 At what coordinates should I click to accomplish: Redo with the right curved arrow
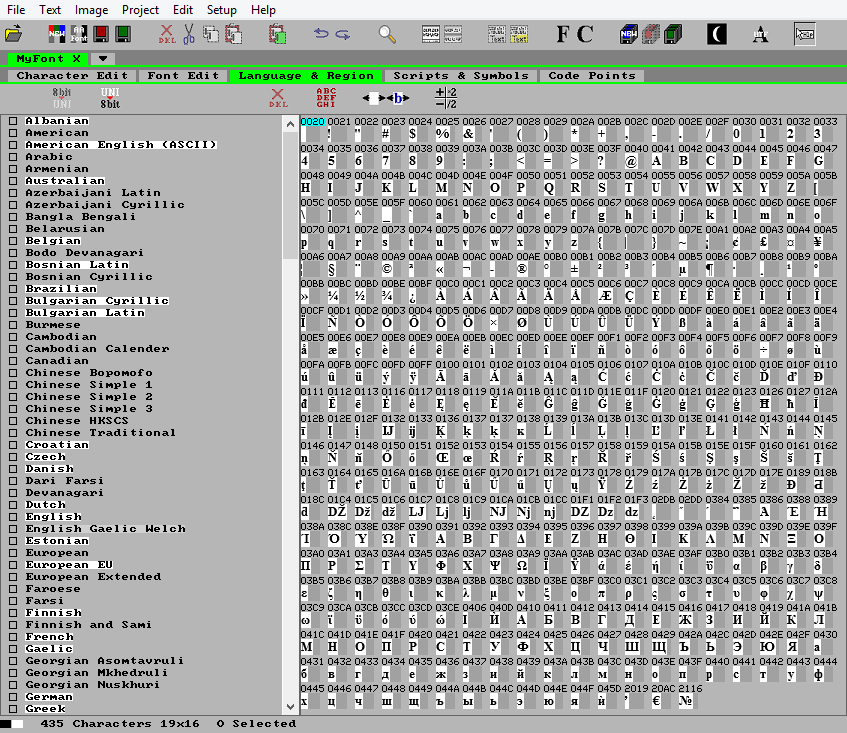coord(343,34)
